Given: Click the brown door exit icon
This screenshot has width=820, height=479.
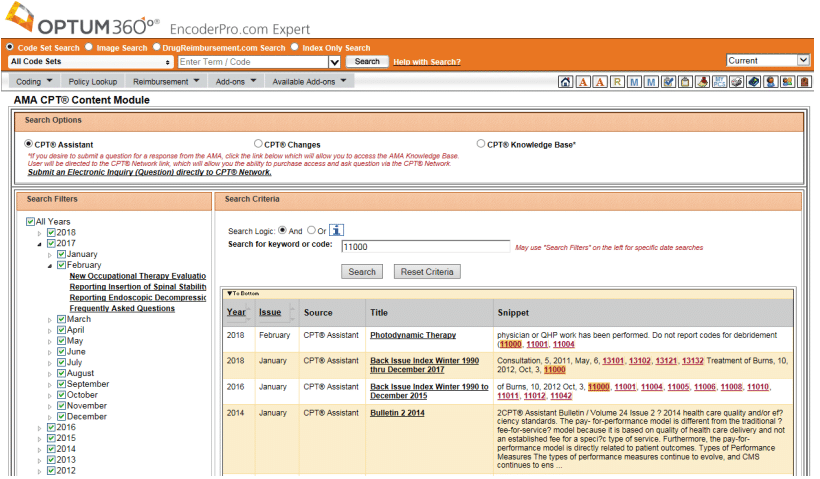Looking at the screenshot, I should click(804, 82).
